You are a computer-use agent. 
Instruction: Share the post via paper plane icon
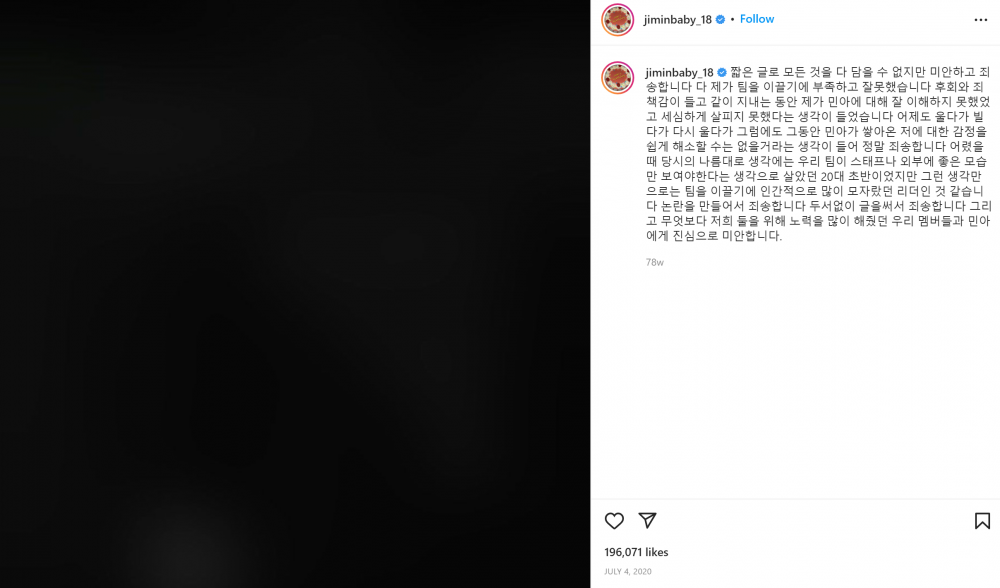tap(647, 520)
